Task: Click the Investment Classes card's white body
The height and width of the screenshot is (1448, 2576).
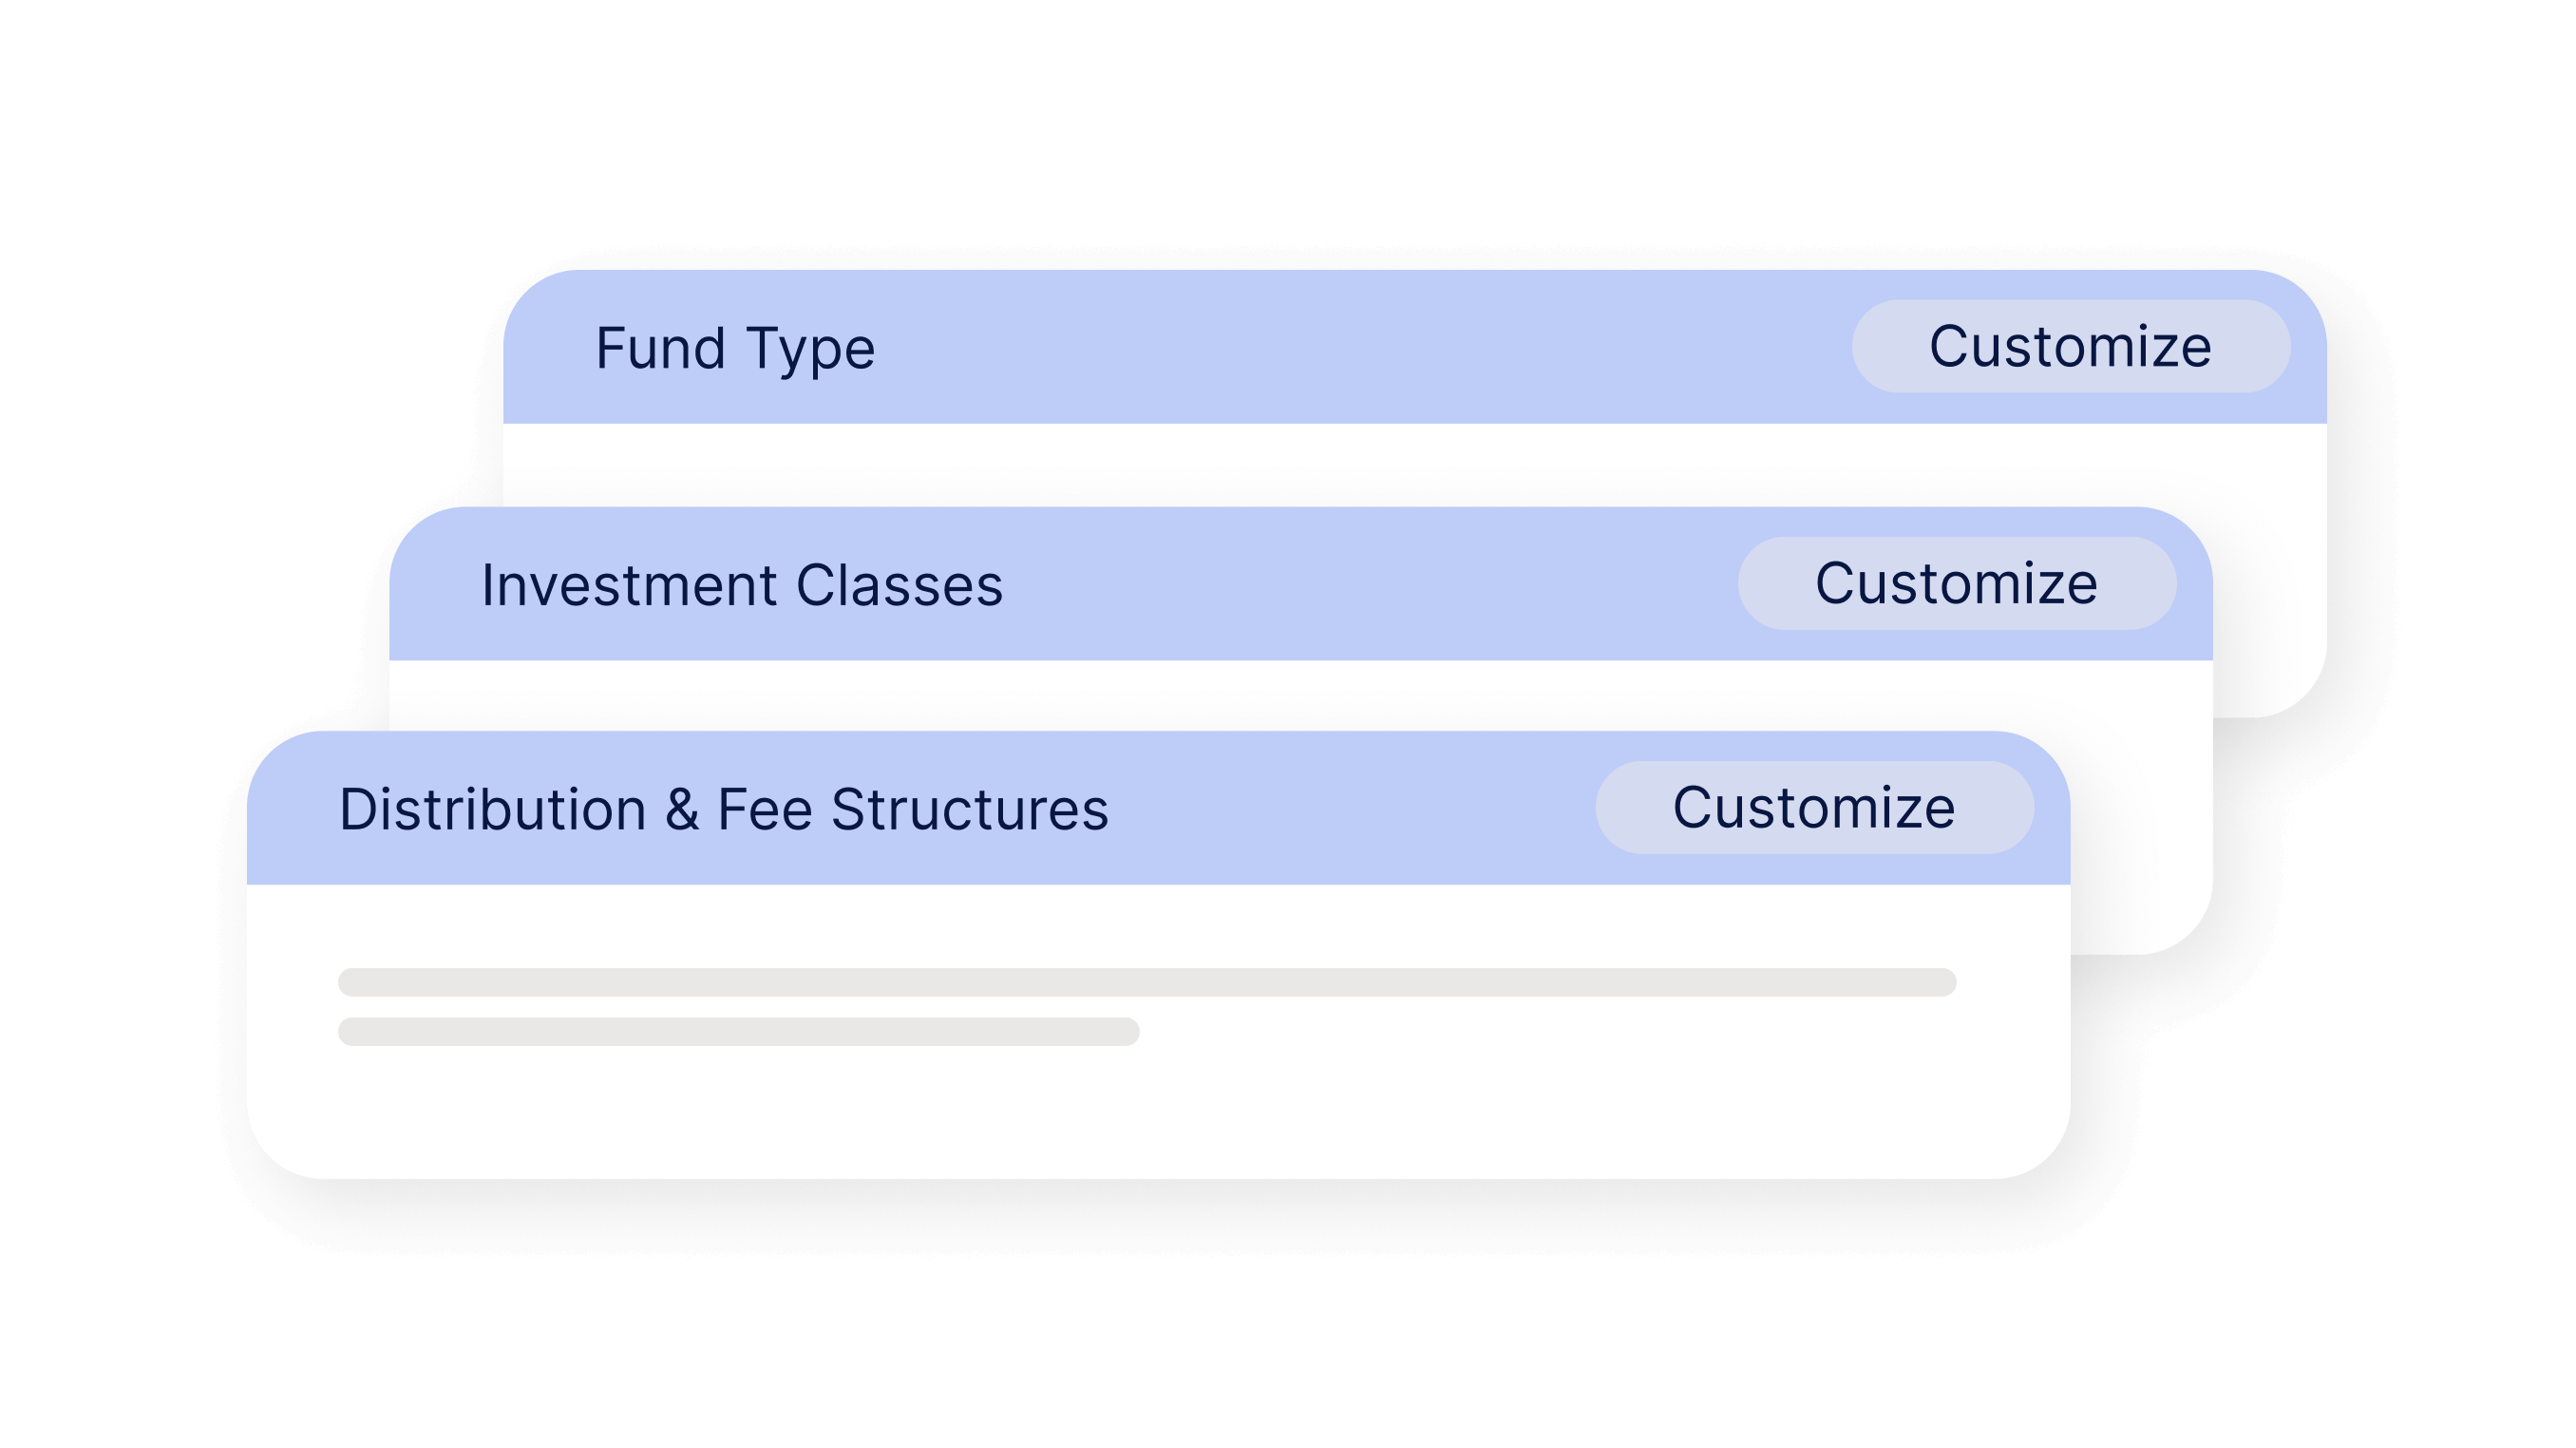Action: point(1300,695)
